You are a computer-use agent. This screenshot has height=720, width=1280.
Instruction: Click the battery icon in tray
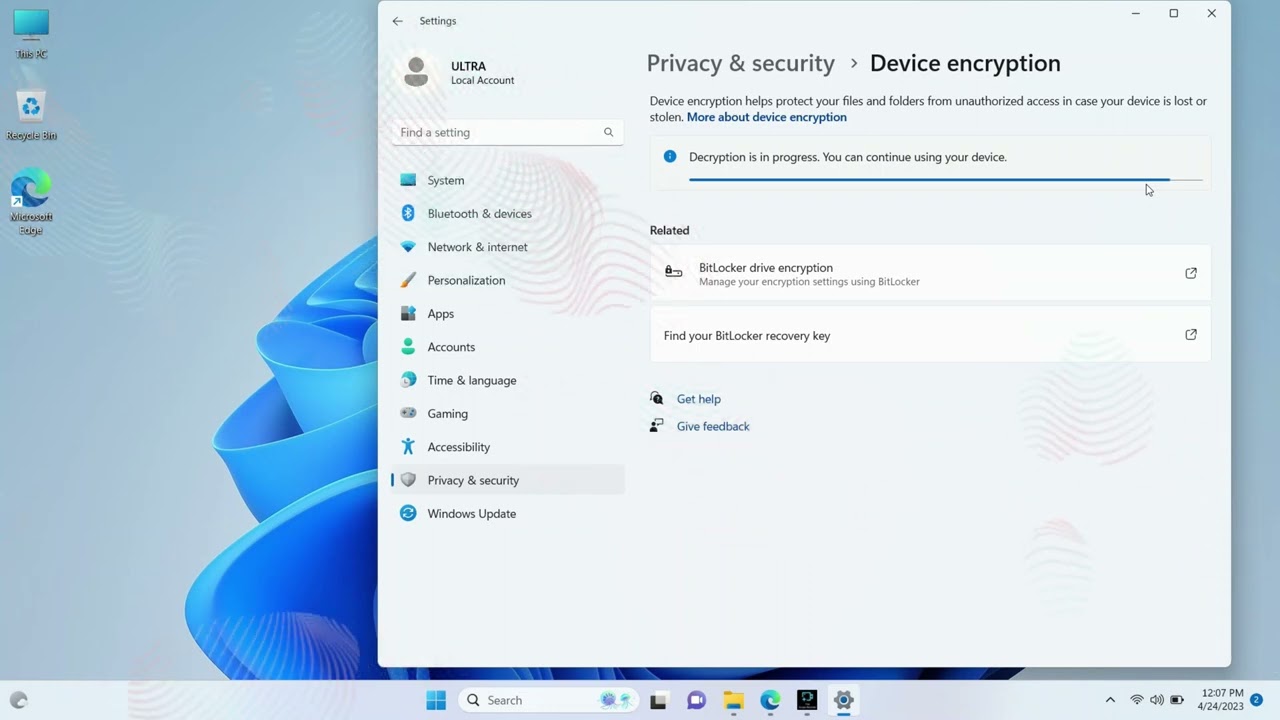click(x=1177, y=700)
